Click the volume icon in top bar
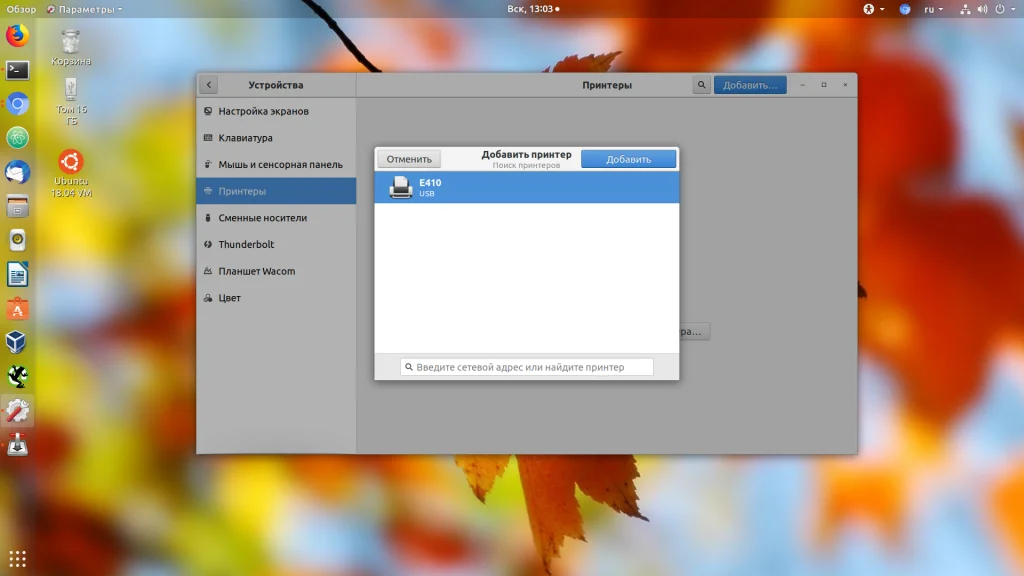1024x576 pixels. 982,9
